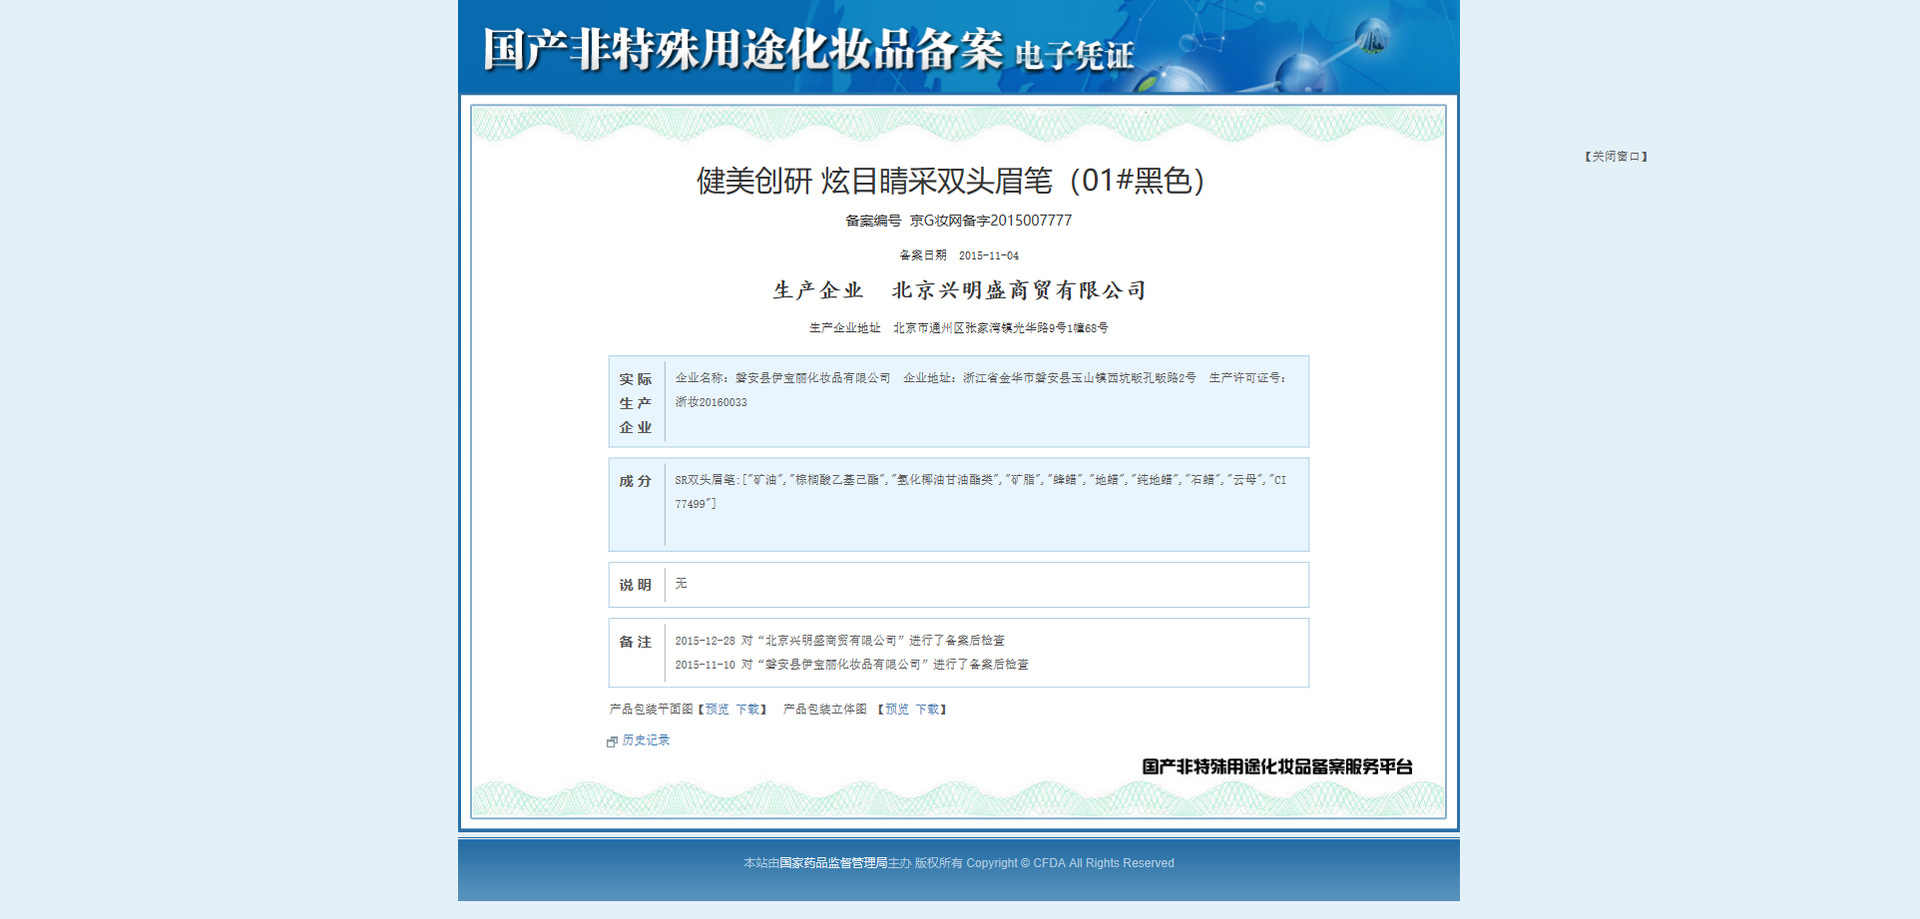The height and width of the screenshot is (919, 1920).
Task: Click the 无 value in 说明 row
Action: 681,583
